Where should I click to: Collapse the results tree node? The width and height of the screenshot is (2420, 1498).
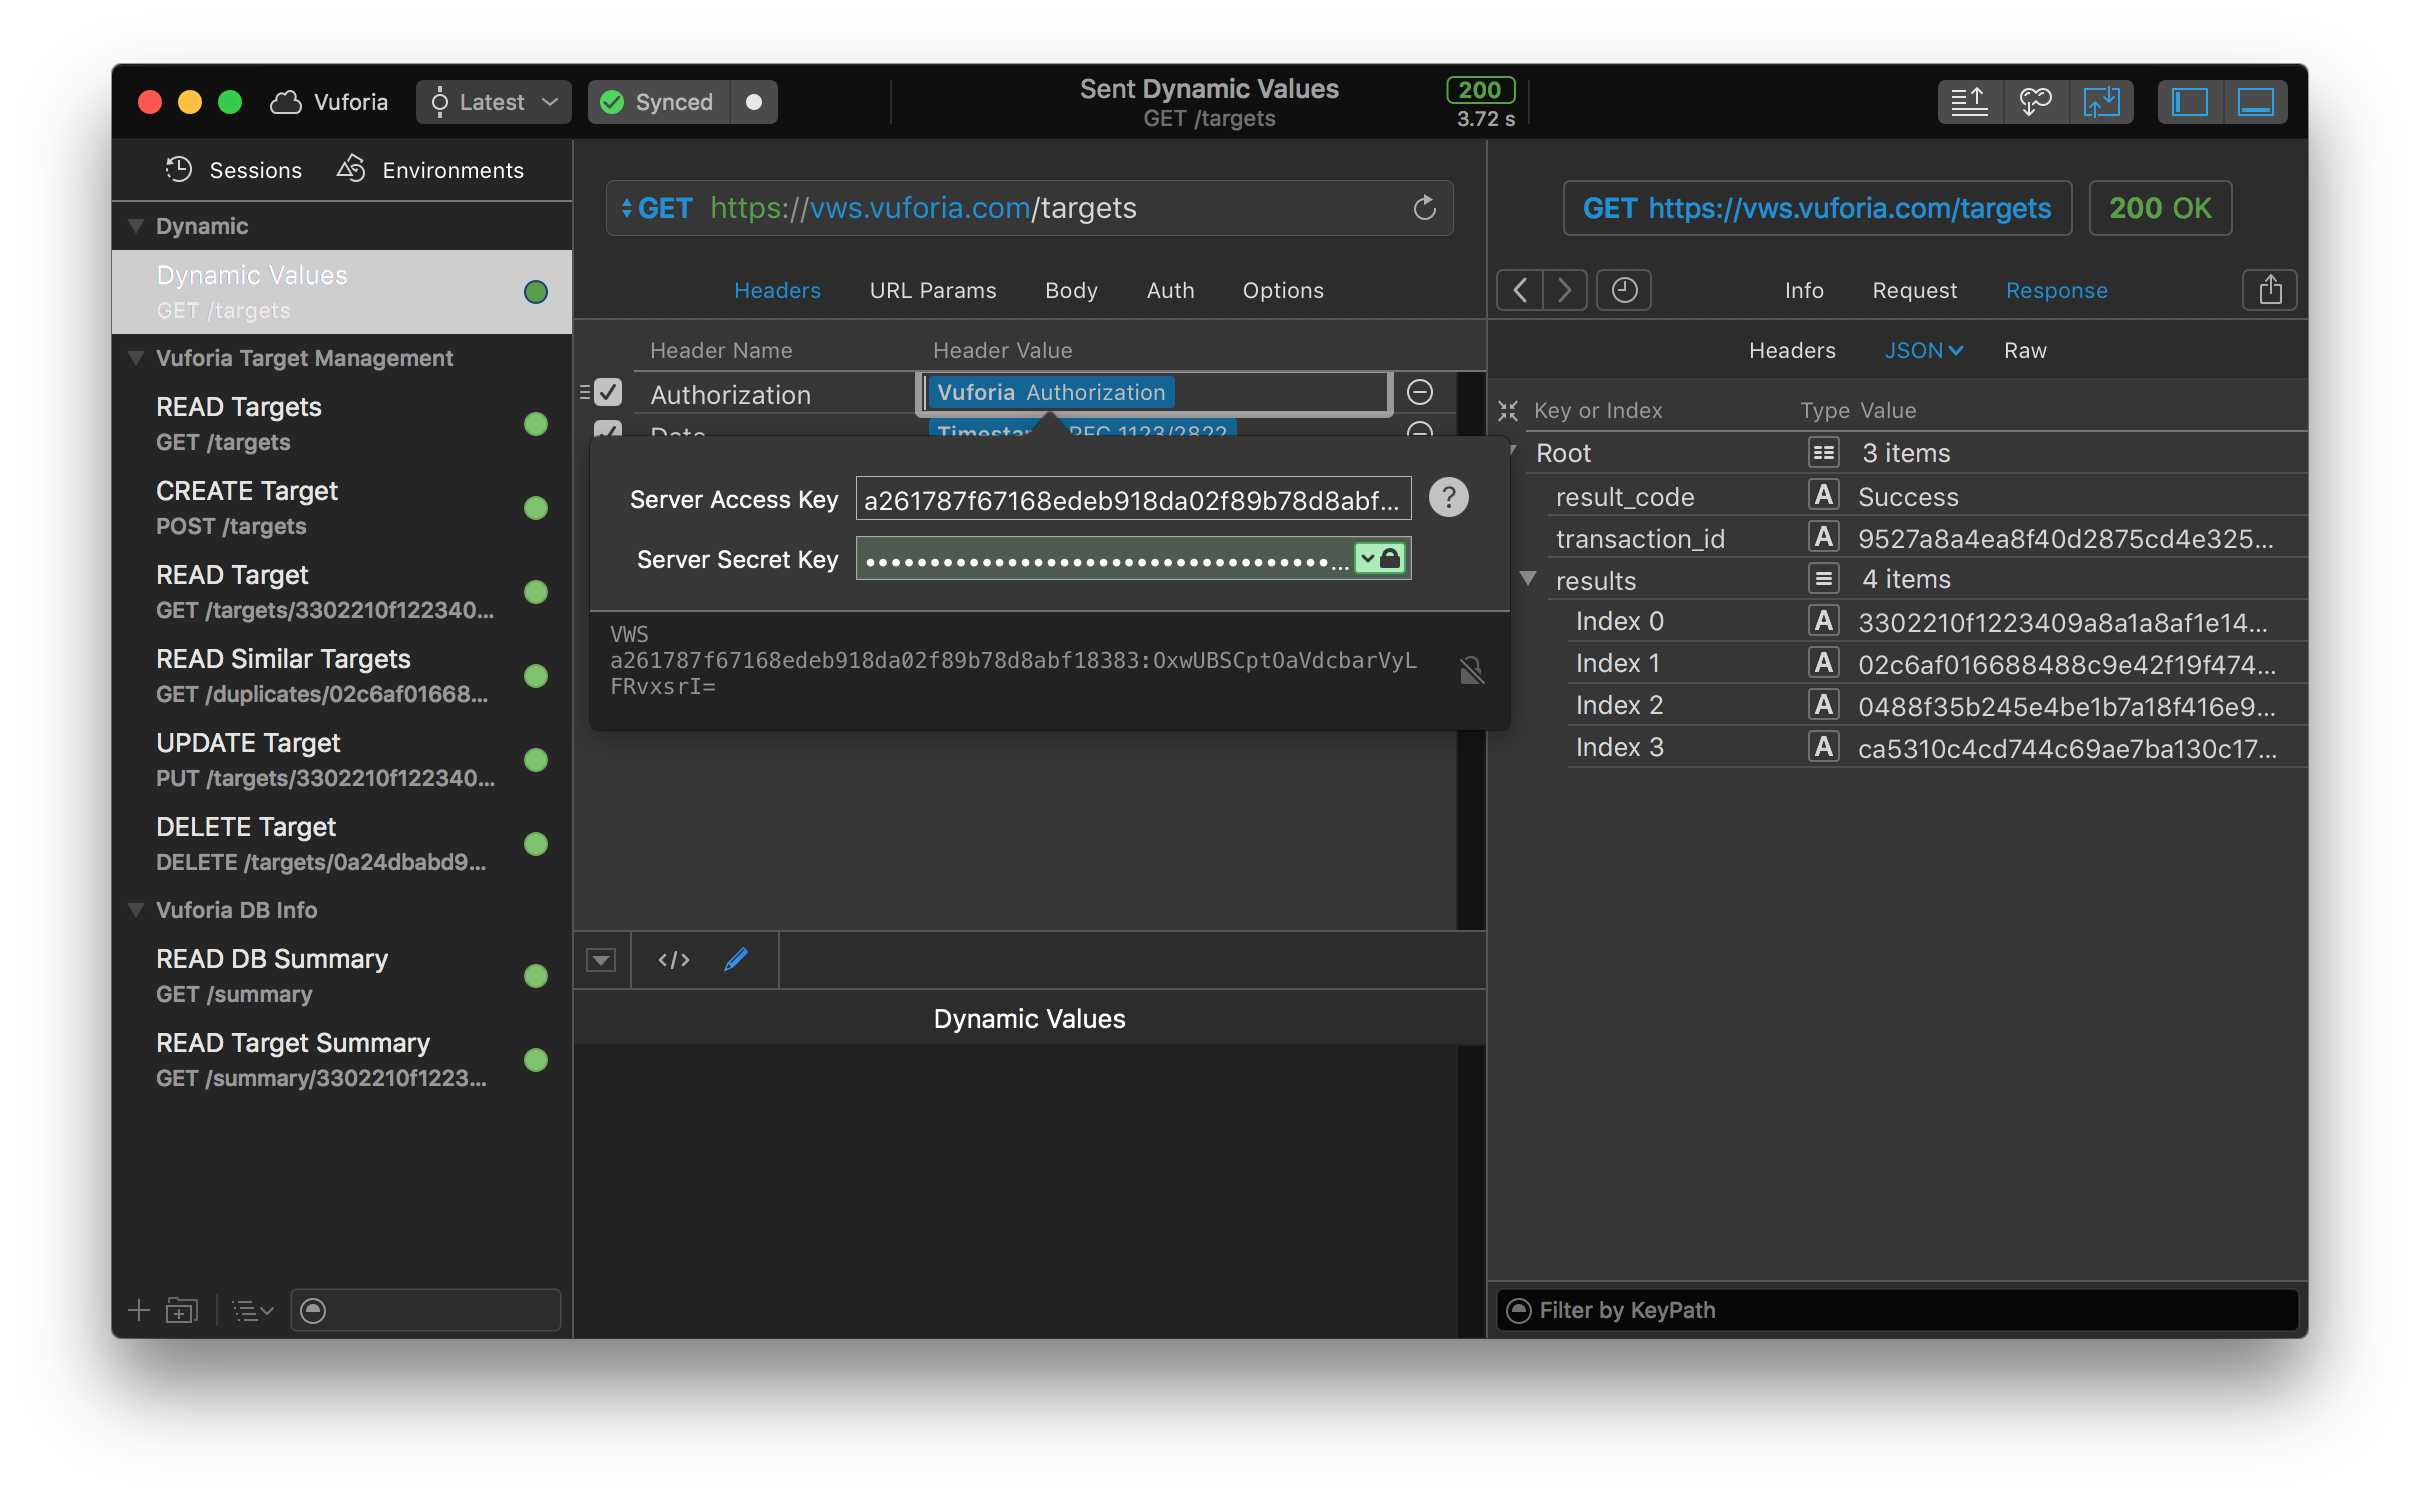[x=1528, y=579]
